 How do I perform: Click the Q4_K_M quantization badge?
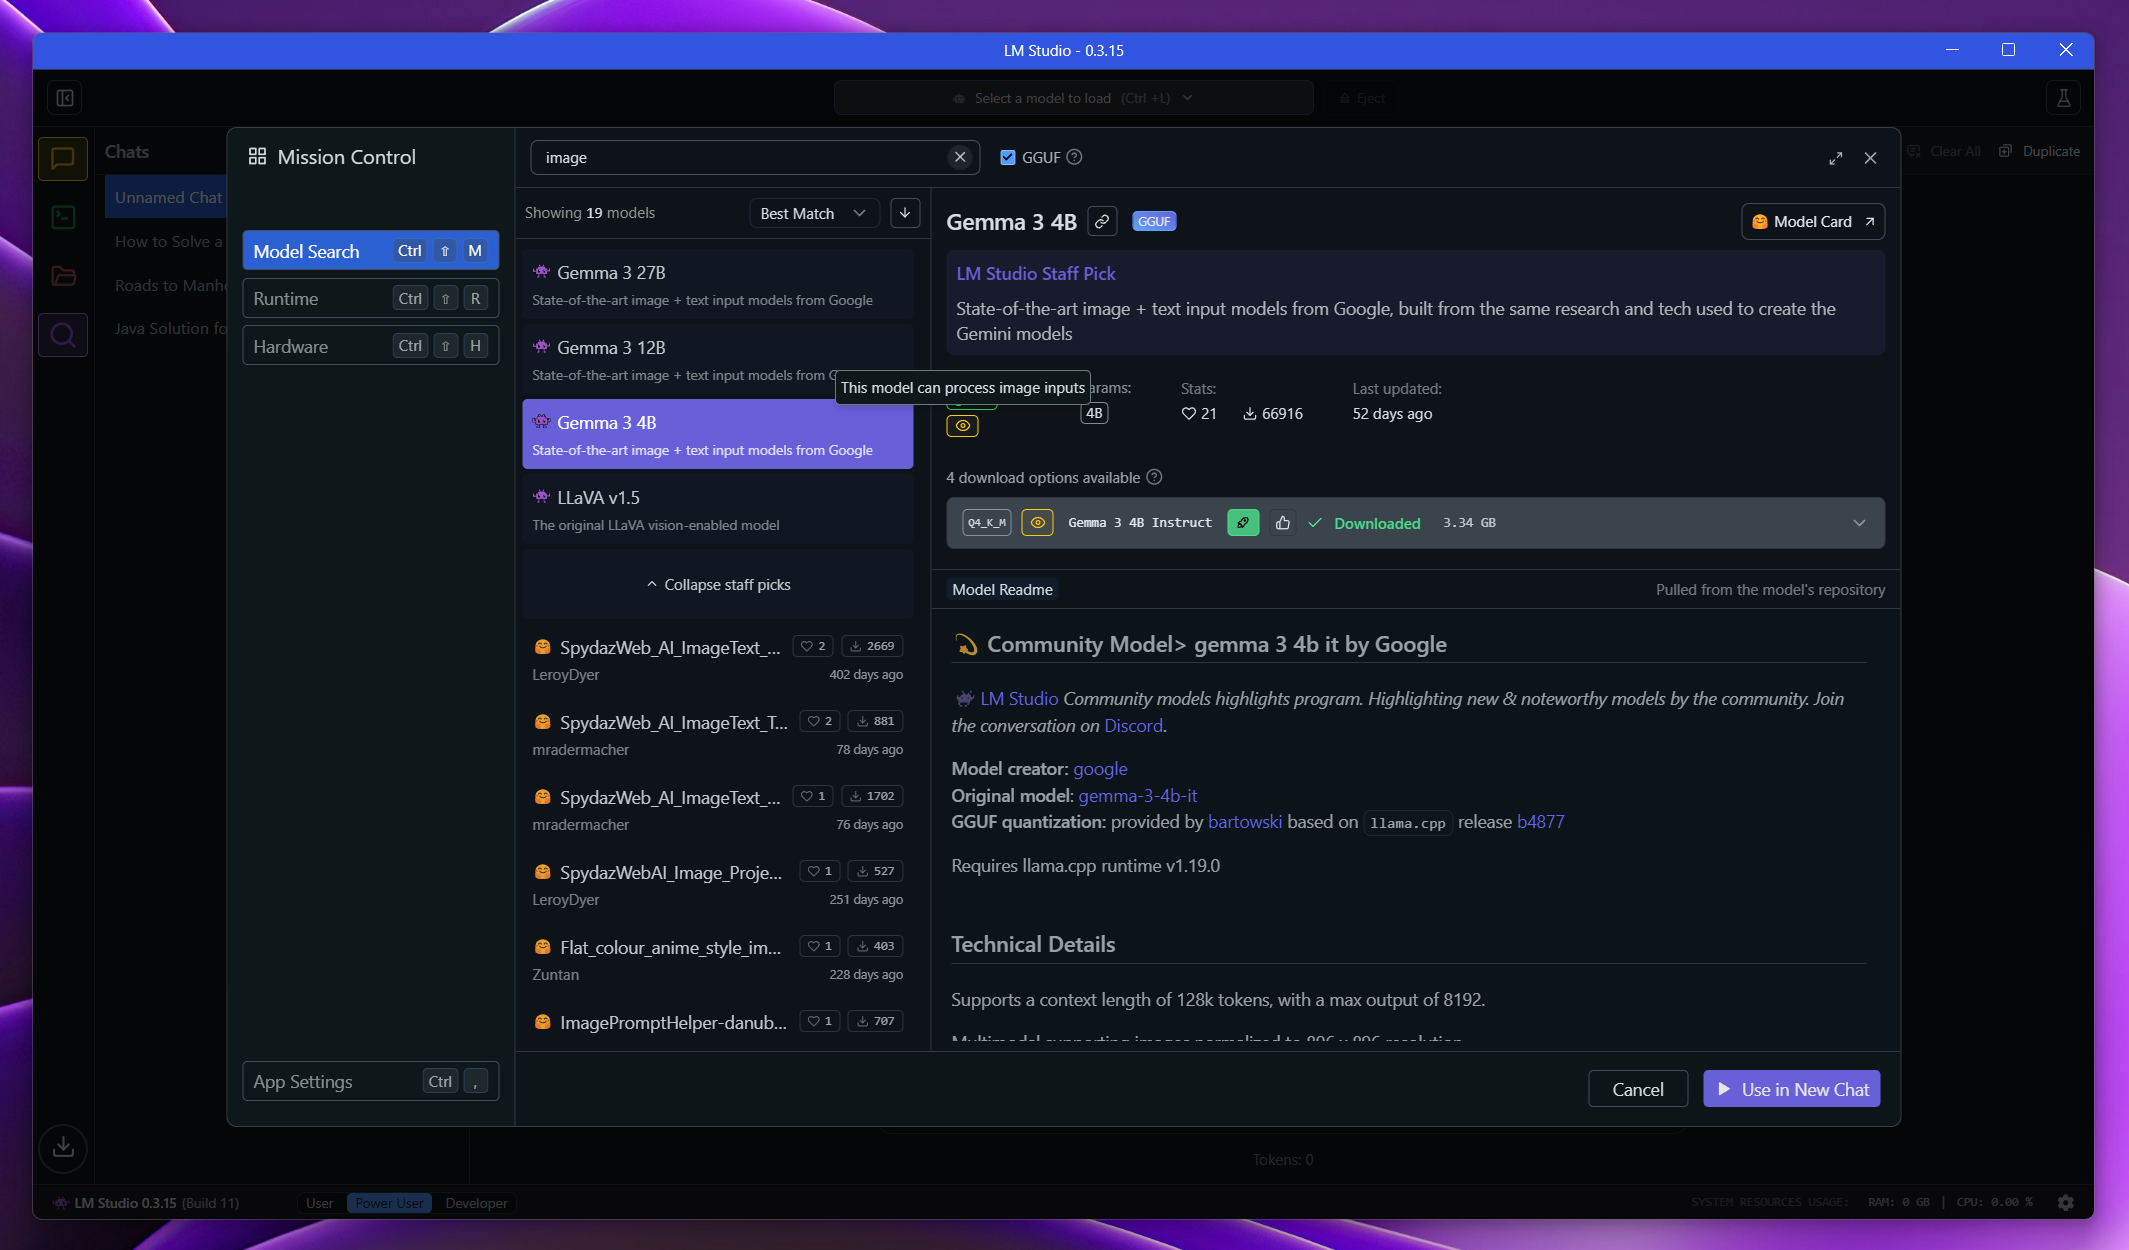[x=987, y=523]
